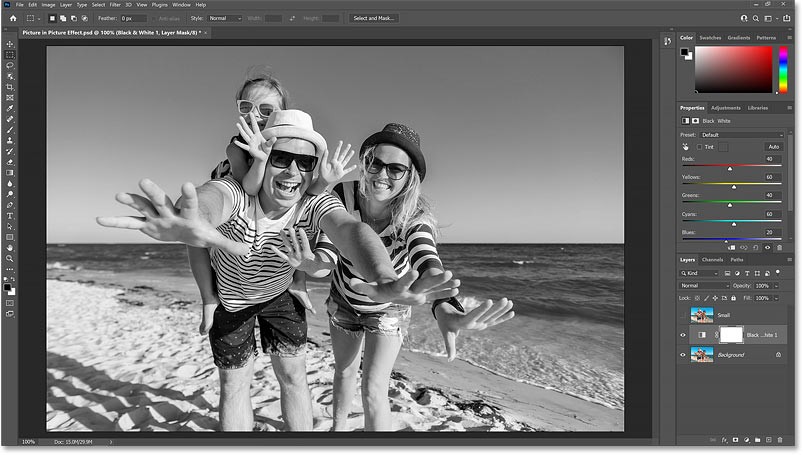This screenshot has width=803, height=455.
Task: Select the Eyedropper tool
Action: point(10,108)
